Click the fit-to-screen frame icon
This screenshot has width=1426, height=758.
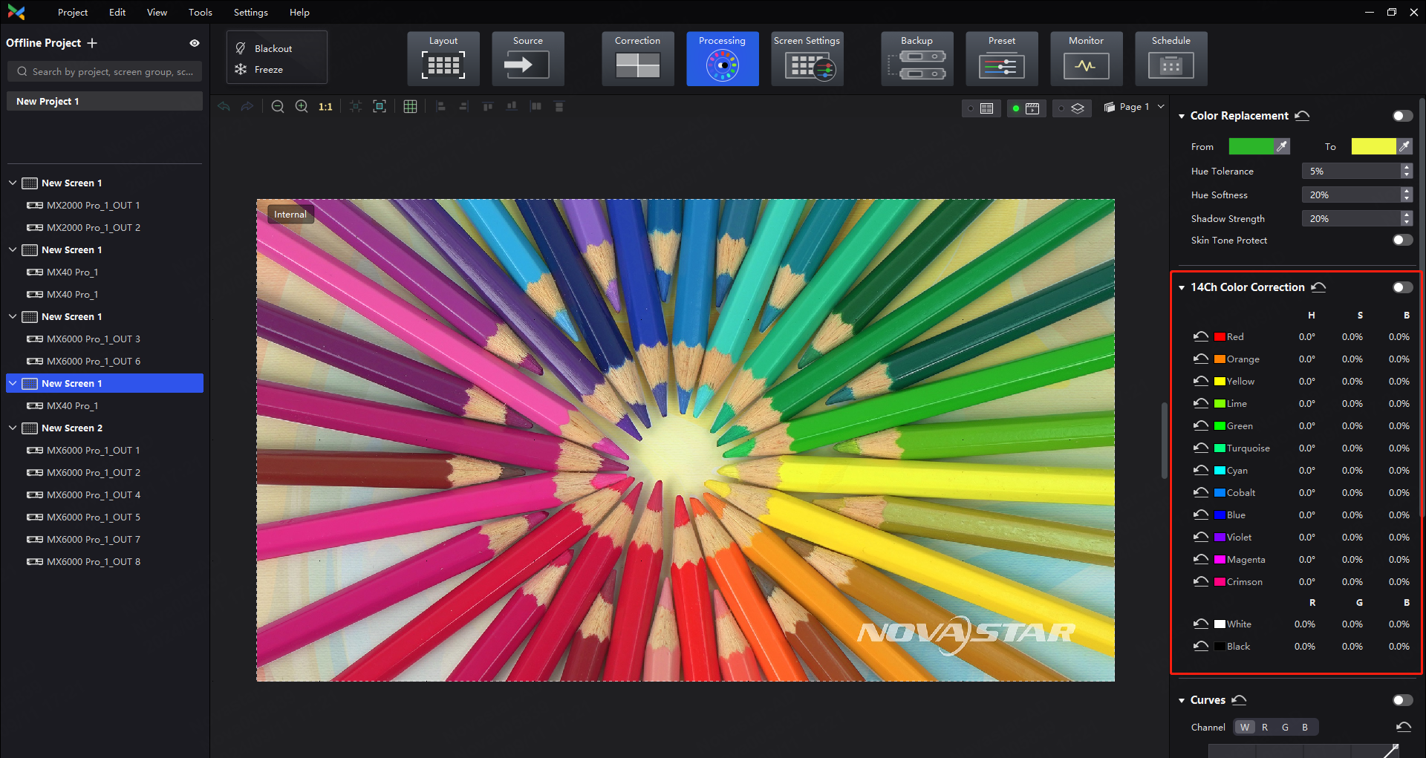(x=379, y=107)
